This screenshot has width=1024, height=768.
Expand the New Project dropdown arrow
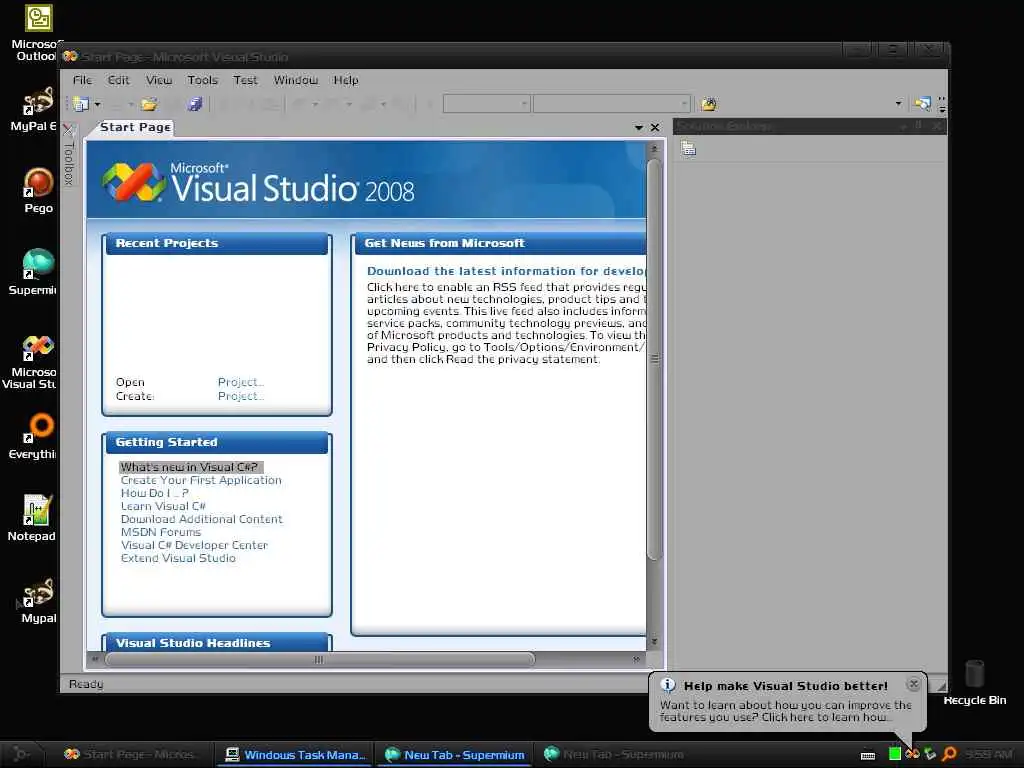[x=97, y=104]
